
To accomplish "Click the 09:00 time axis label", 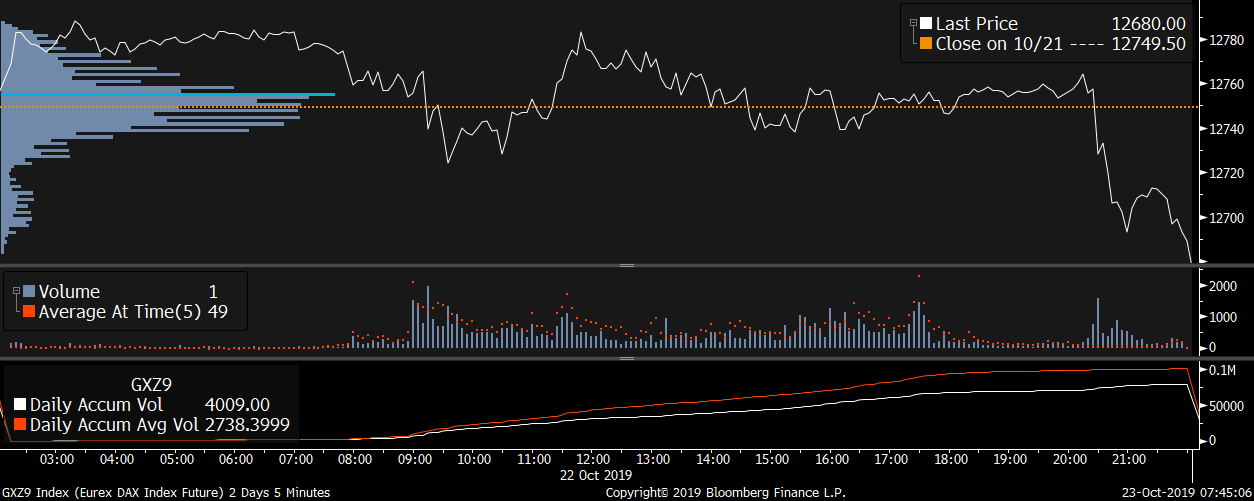I will (414, 460).
